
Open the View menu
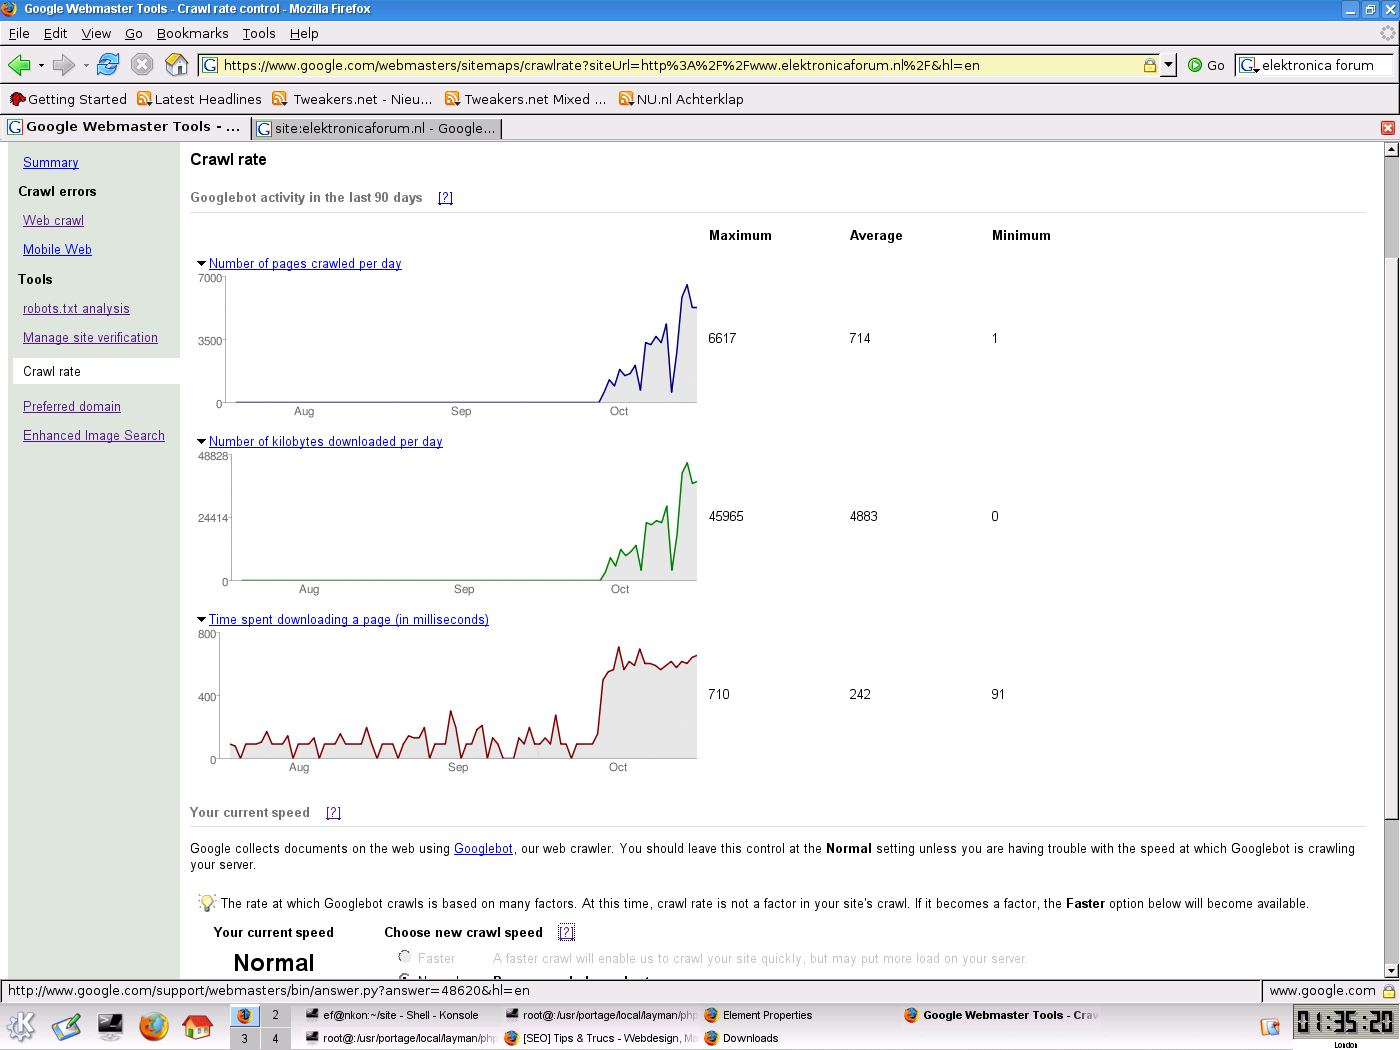tap(96, 33)
